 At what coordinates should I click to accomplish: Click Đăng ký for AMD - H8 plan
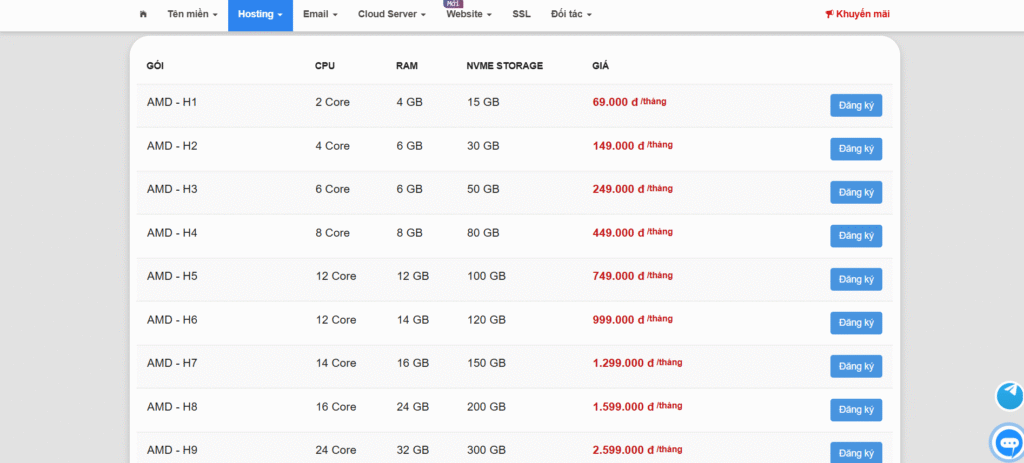(856, 410)
